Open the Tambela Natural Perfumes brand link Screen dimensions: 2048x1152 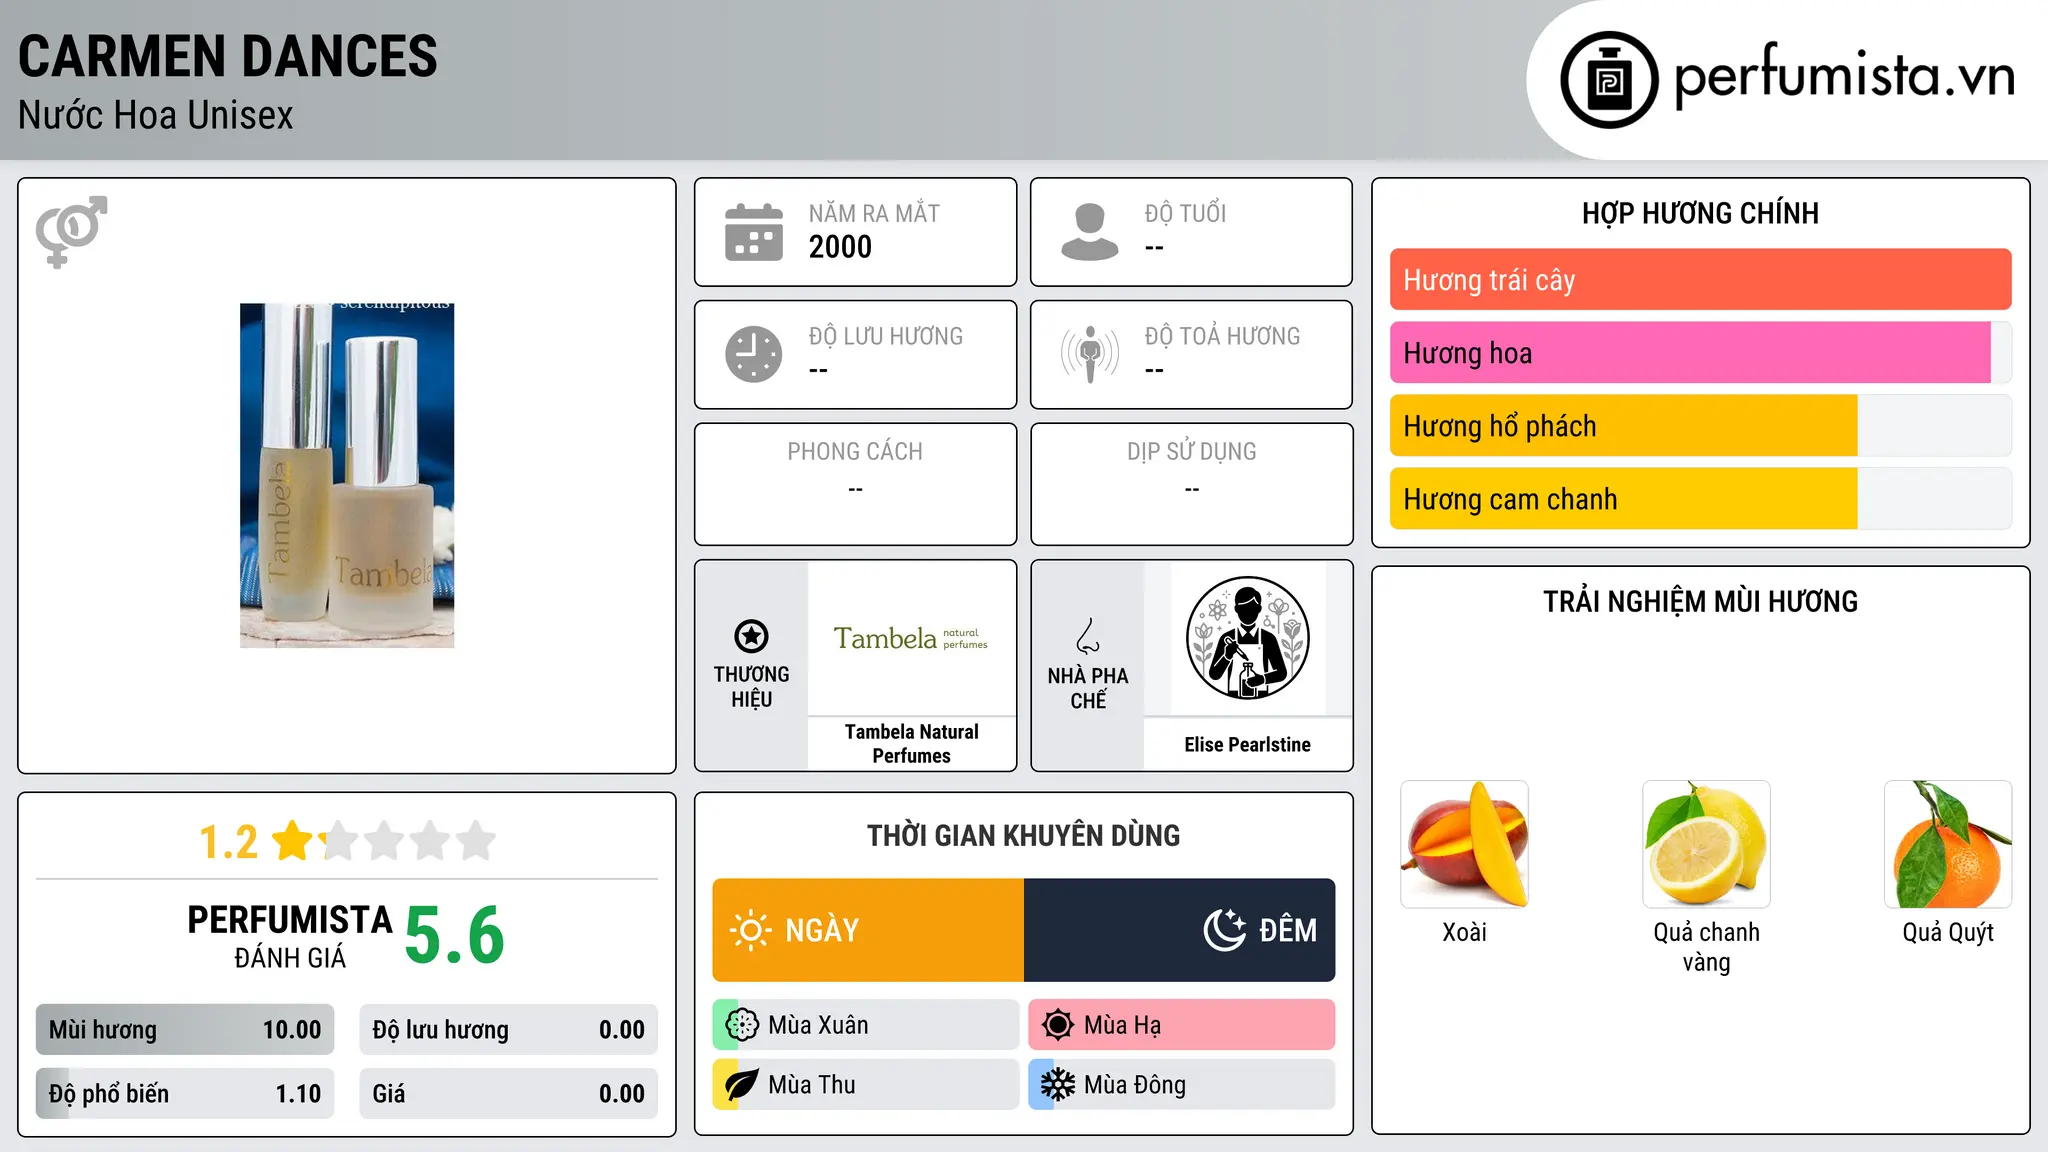pyautogui.click(x=911, y=744)
